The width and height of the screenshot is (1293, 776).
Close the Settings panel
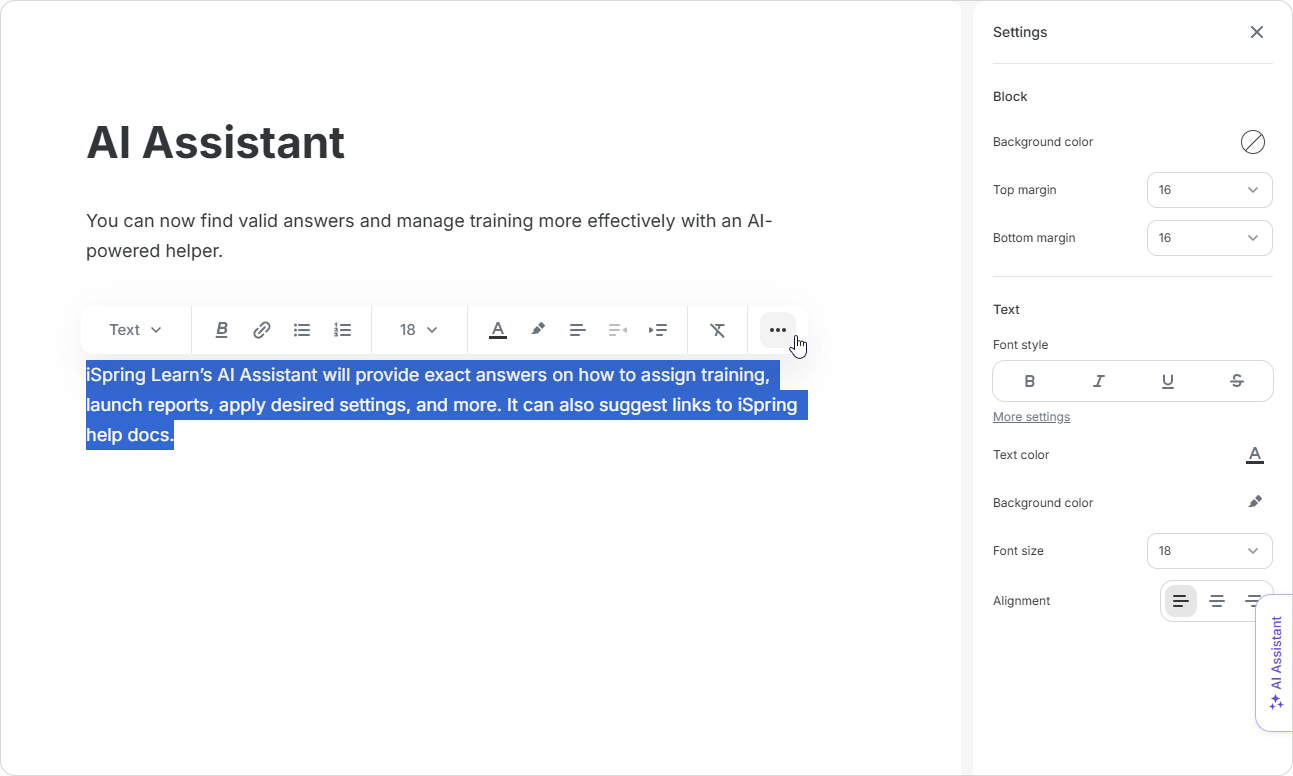[1257, 32]
